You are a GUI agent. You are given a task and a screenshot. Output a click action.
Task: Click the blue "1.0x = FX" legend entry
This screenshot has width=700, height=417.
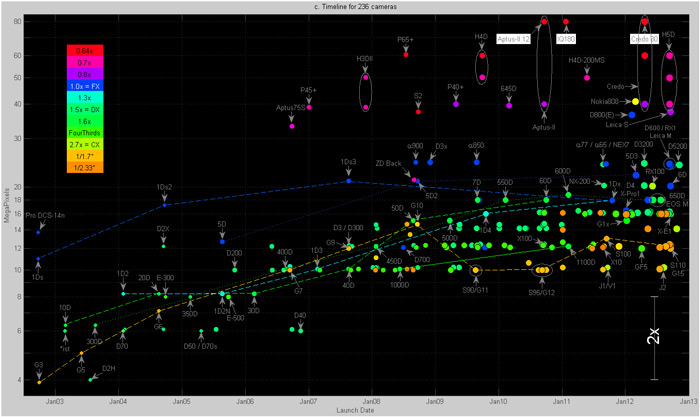coord(85,86)
